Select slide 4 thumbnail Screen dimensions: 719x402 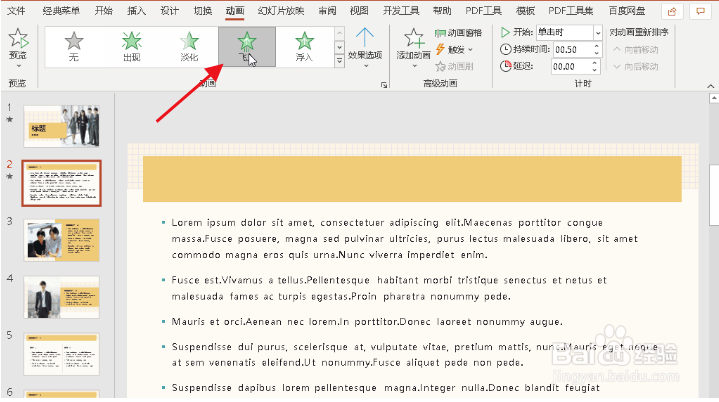pos(61,297)
